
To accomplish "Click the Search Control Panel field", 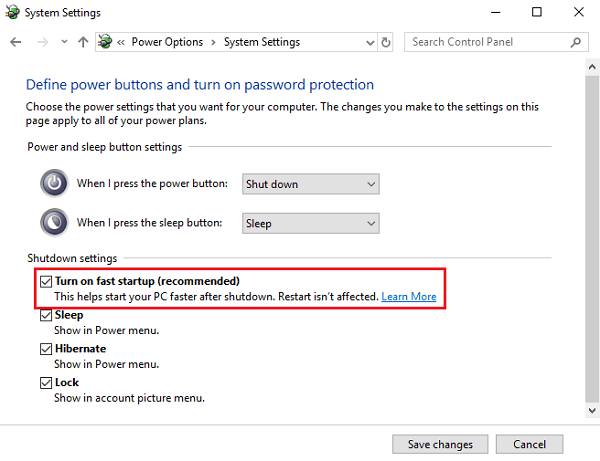I will (x=487, y=43).
